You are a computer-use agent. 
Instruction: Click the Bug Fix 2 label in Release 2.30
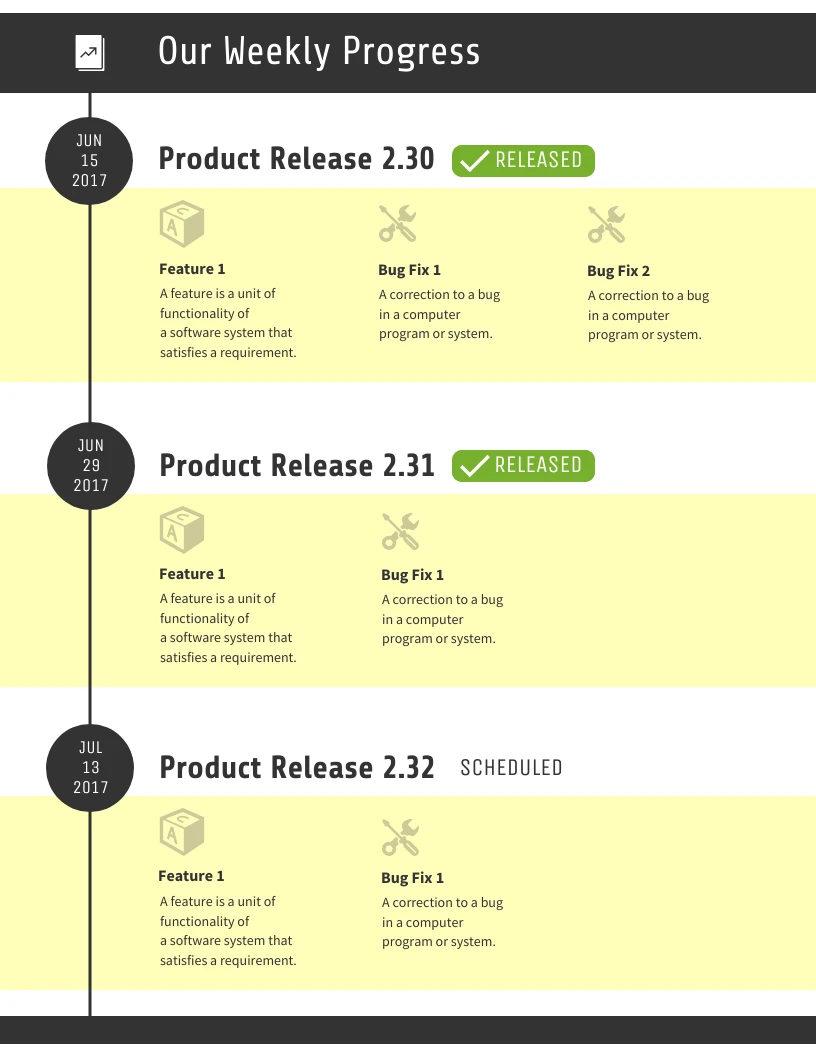click(618, 271)
